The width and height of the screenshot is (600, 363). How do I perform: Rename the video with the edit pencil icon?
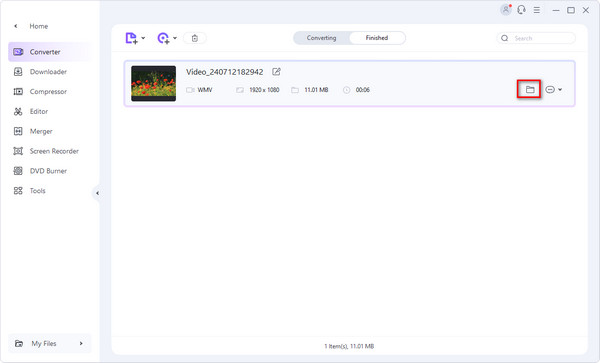pyautogui.click(x=276, y=72)
